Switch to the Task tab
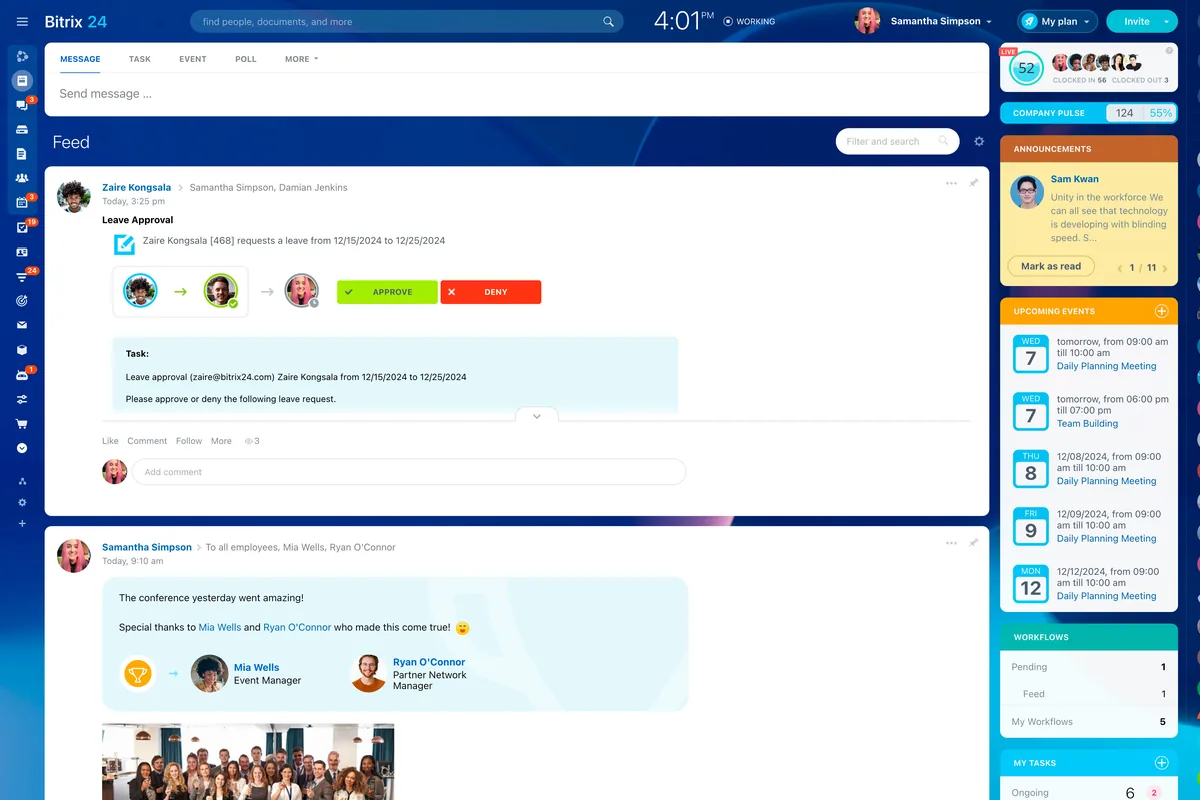 coord(140,59)
